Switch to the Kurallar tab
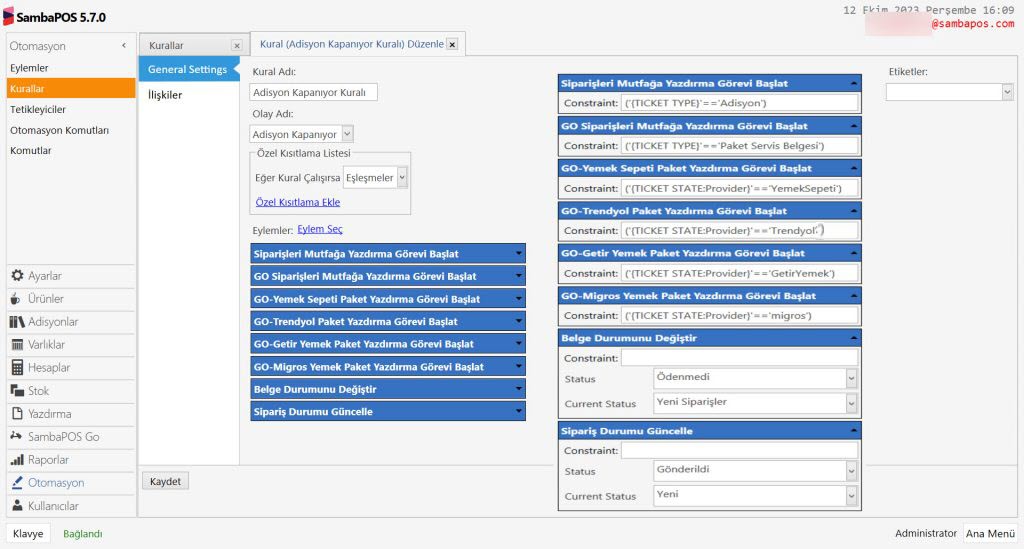The height and width of the screenshot is (549, 1024). click(166, 46)
